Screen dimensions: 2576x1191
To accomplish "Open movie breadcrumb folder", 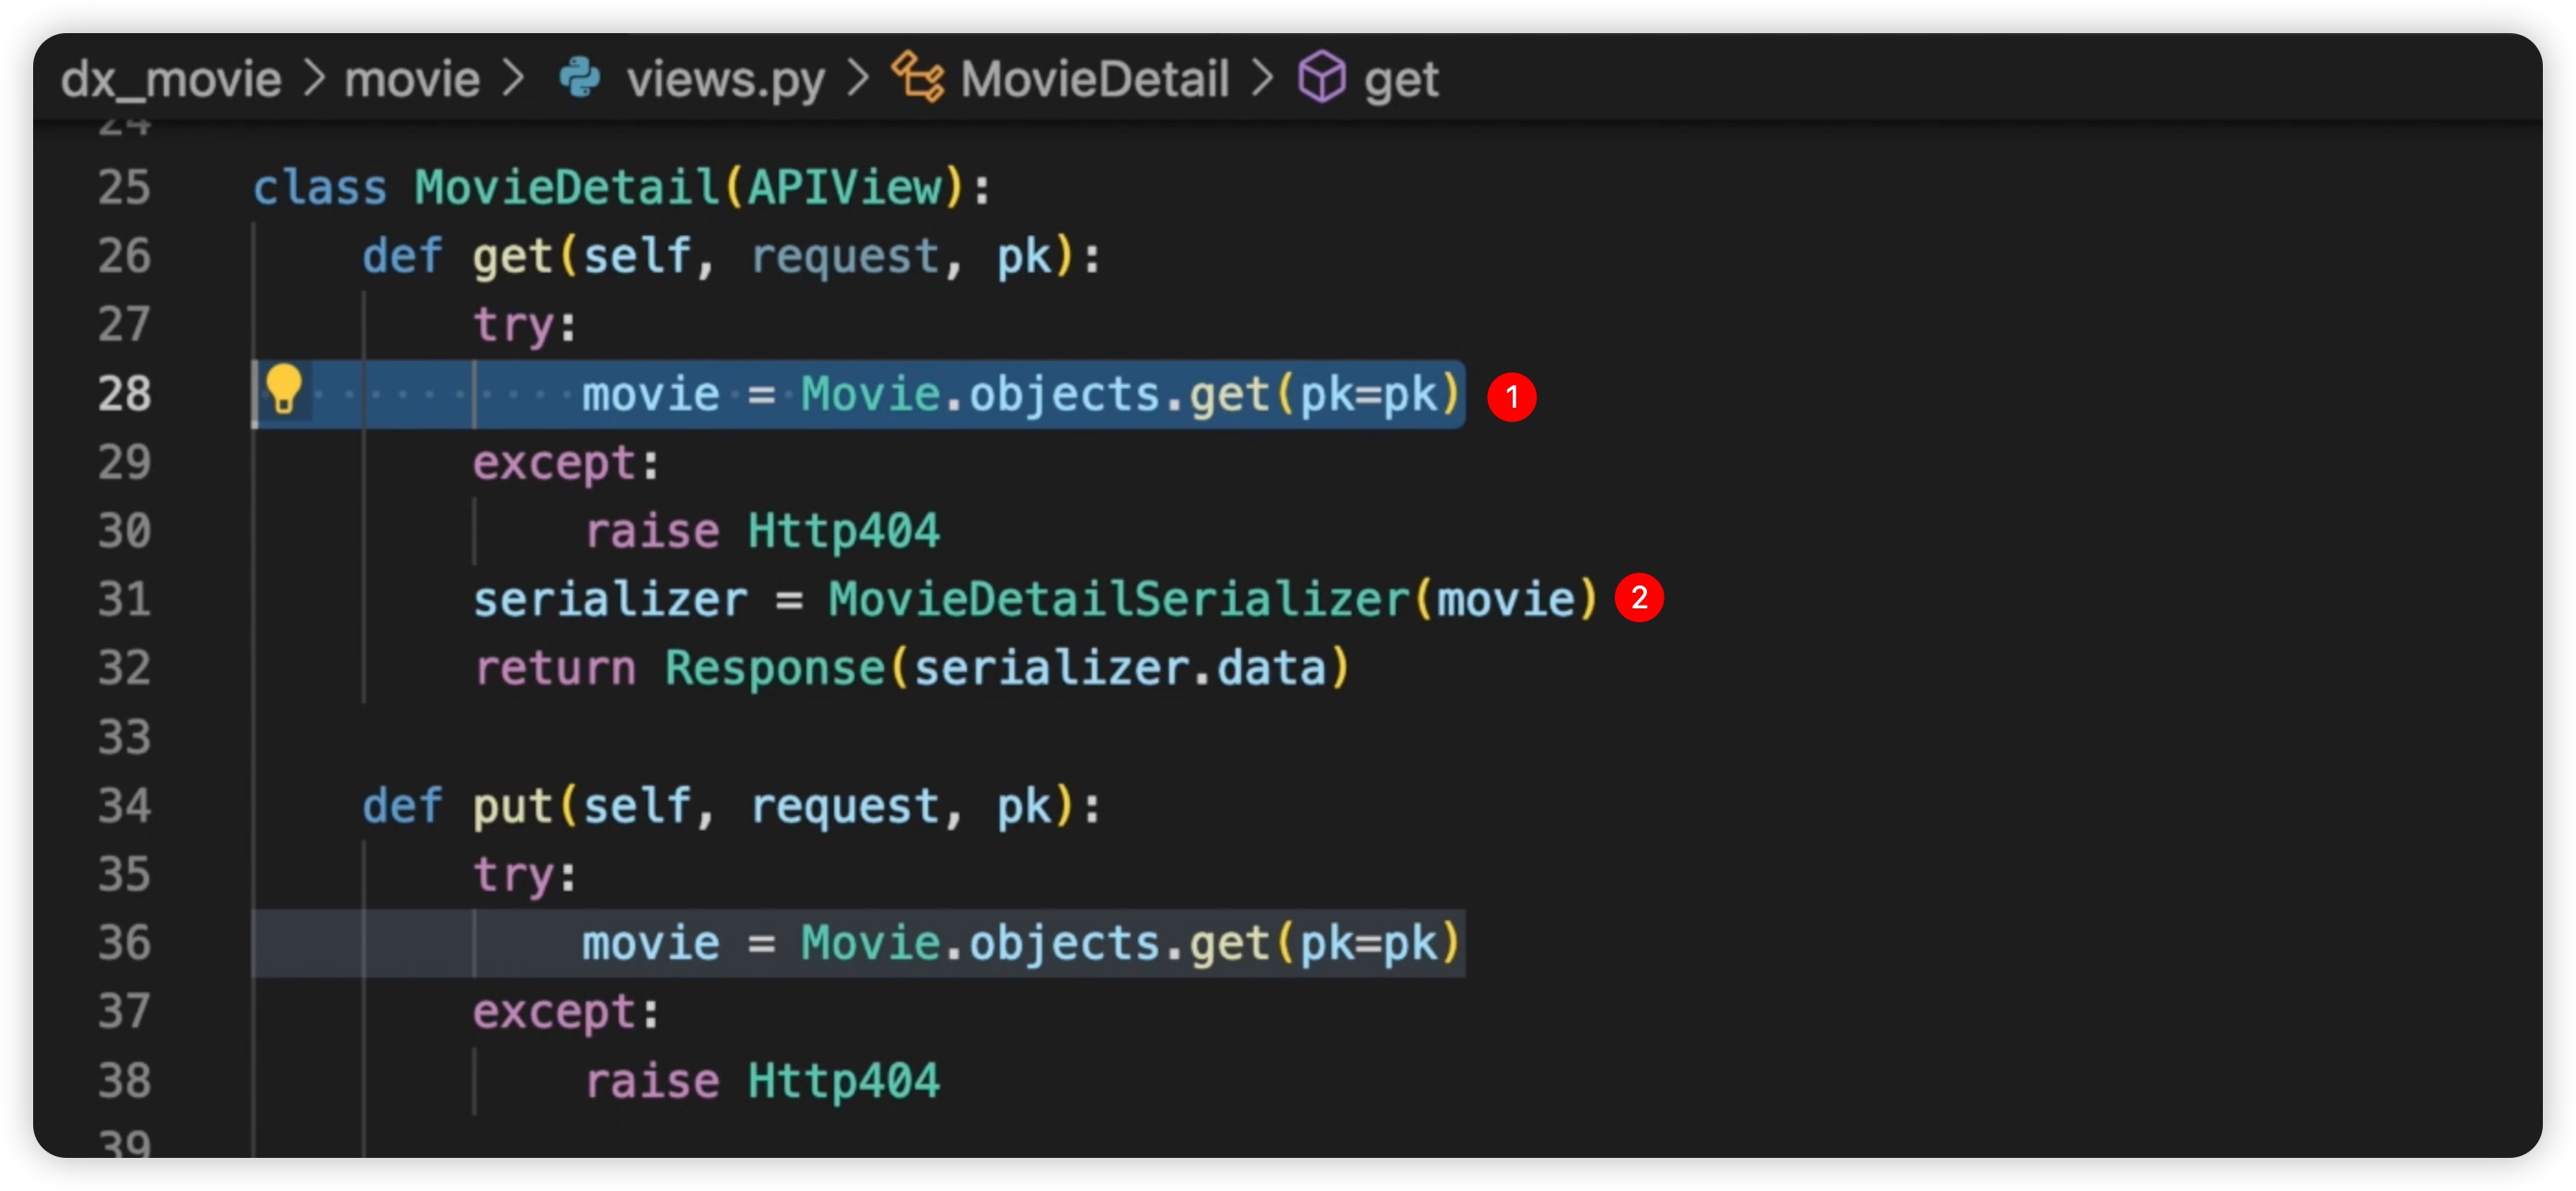I will click(412, 79).
